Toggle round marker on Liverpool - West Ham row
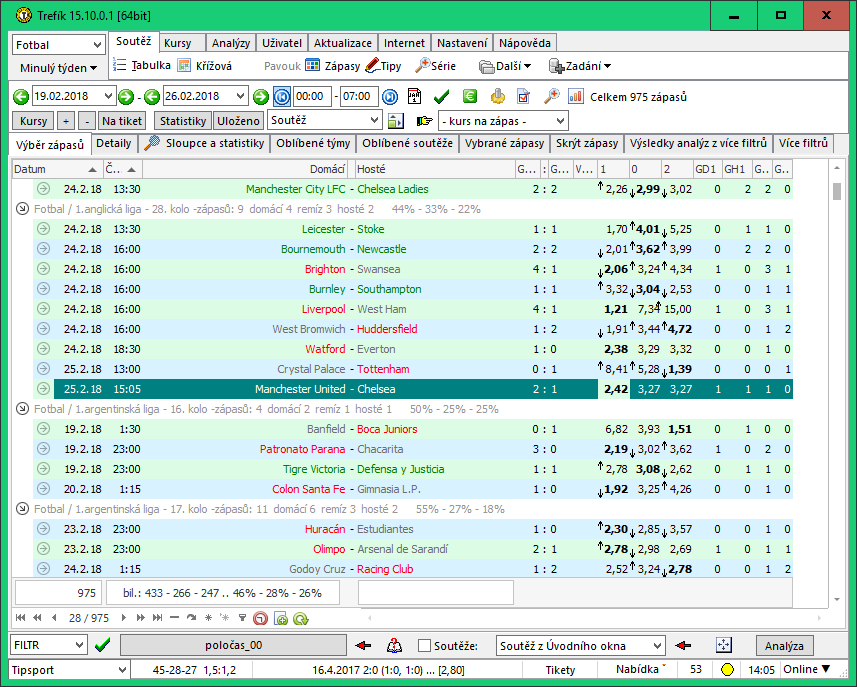 click(43, 308)
